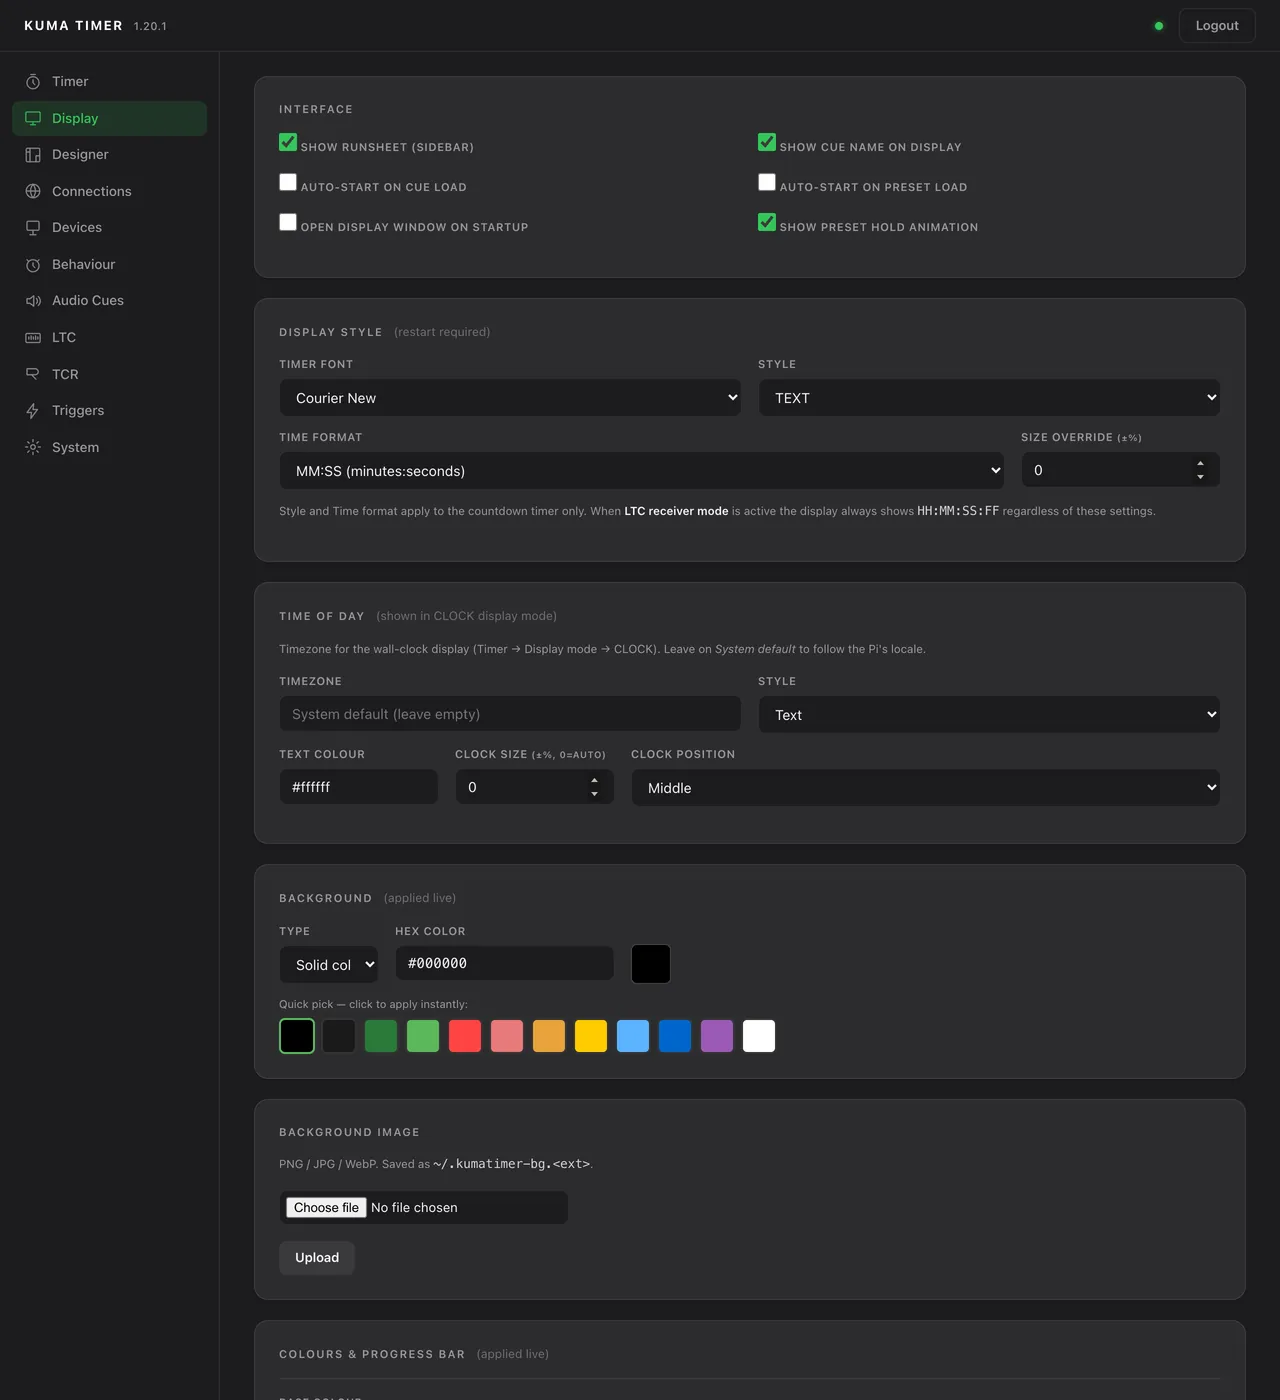The height and width of the screenshot is (1400, 1280).
Task: Click the Display monitor icon in sidebar
Action: click(33, 118)
